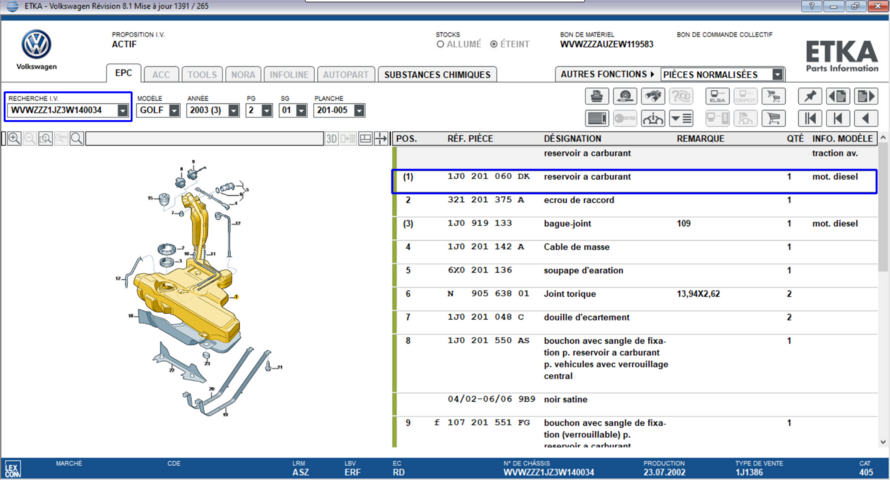The height and width of the screenshot is (480, 890).
Task: Open the single shopping cart icon
Action: 773,118
